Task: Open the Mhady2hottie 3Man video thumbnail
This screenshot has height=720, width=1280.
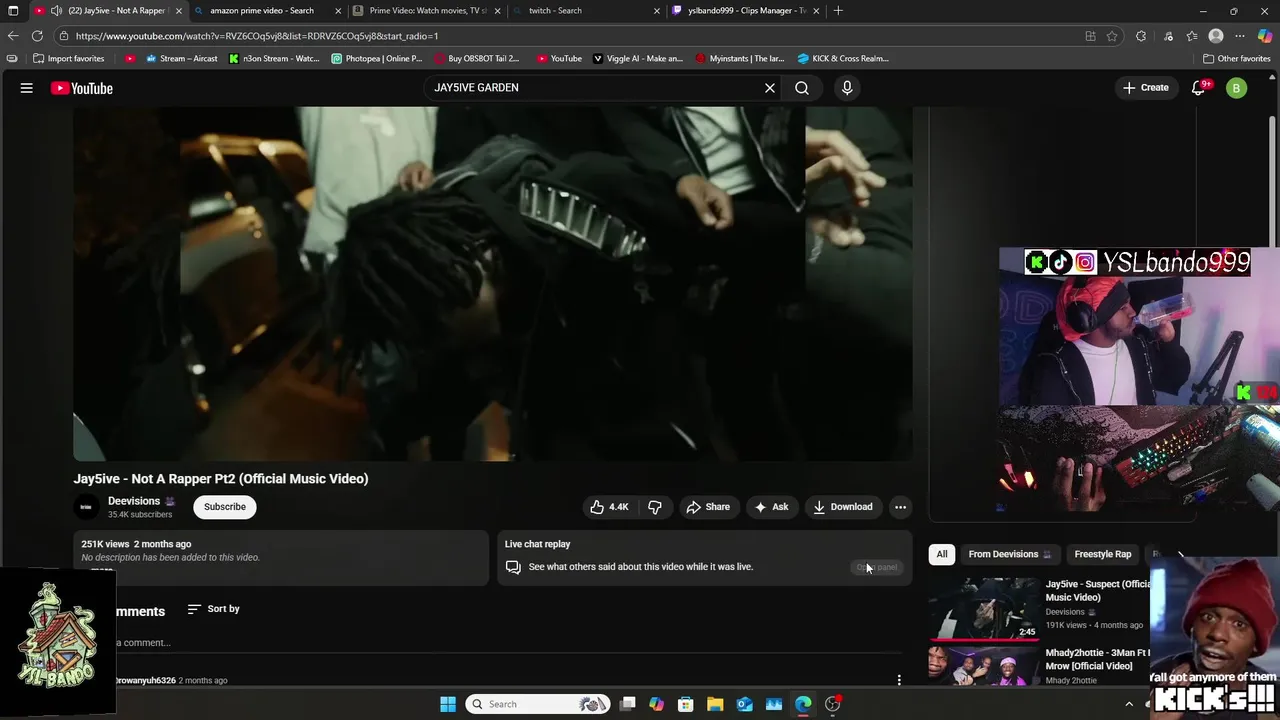Action: click(984, 666)
